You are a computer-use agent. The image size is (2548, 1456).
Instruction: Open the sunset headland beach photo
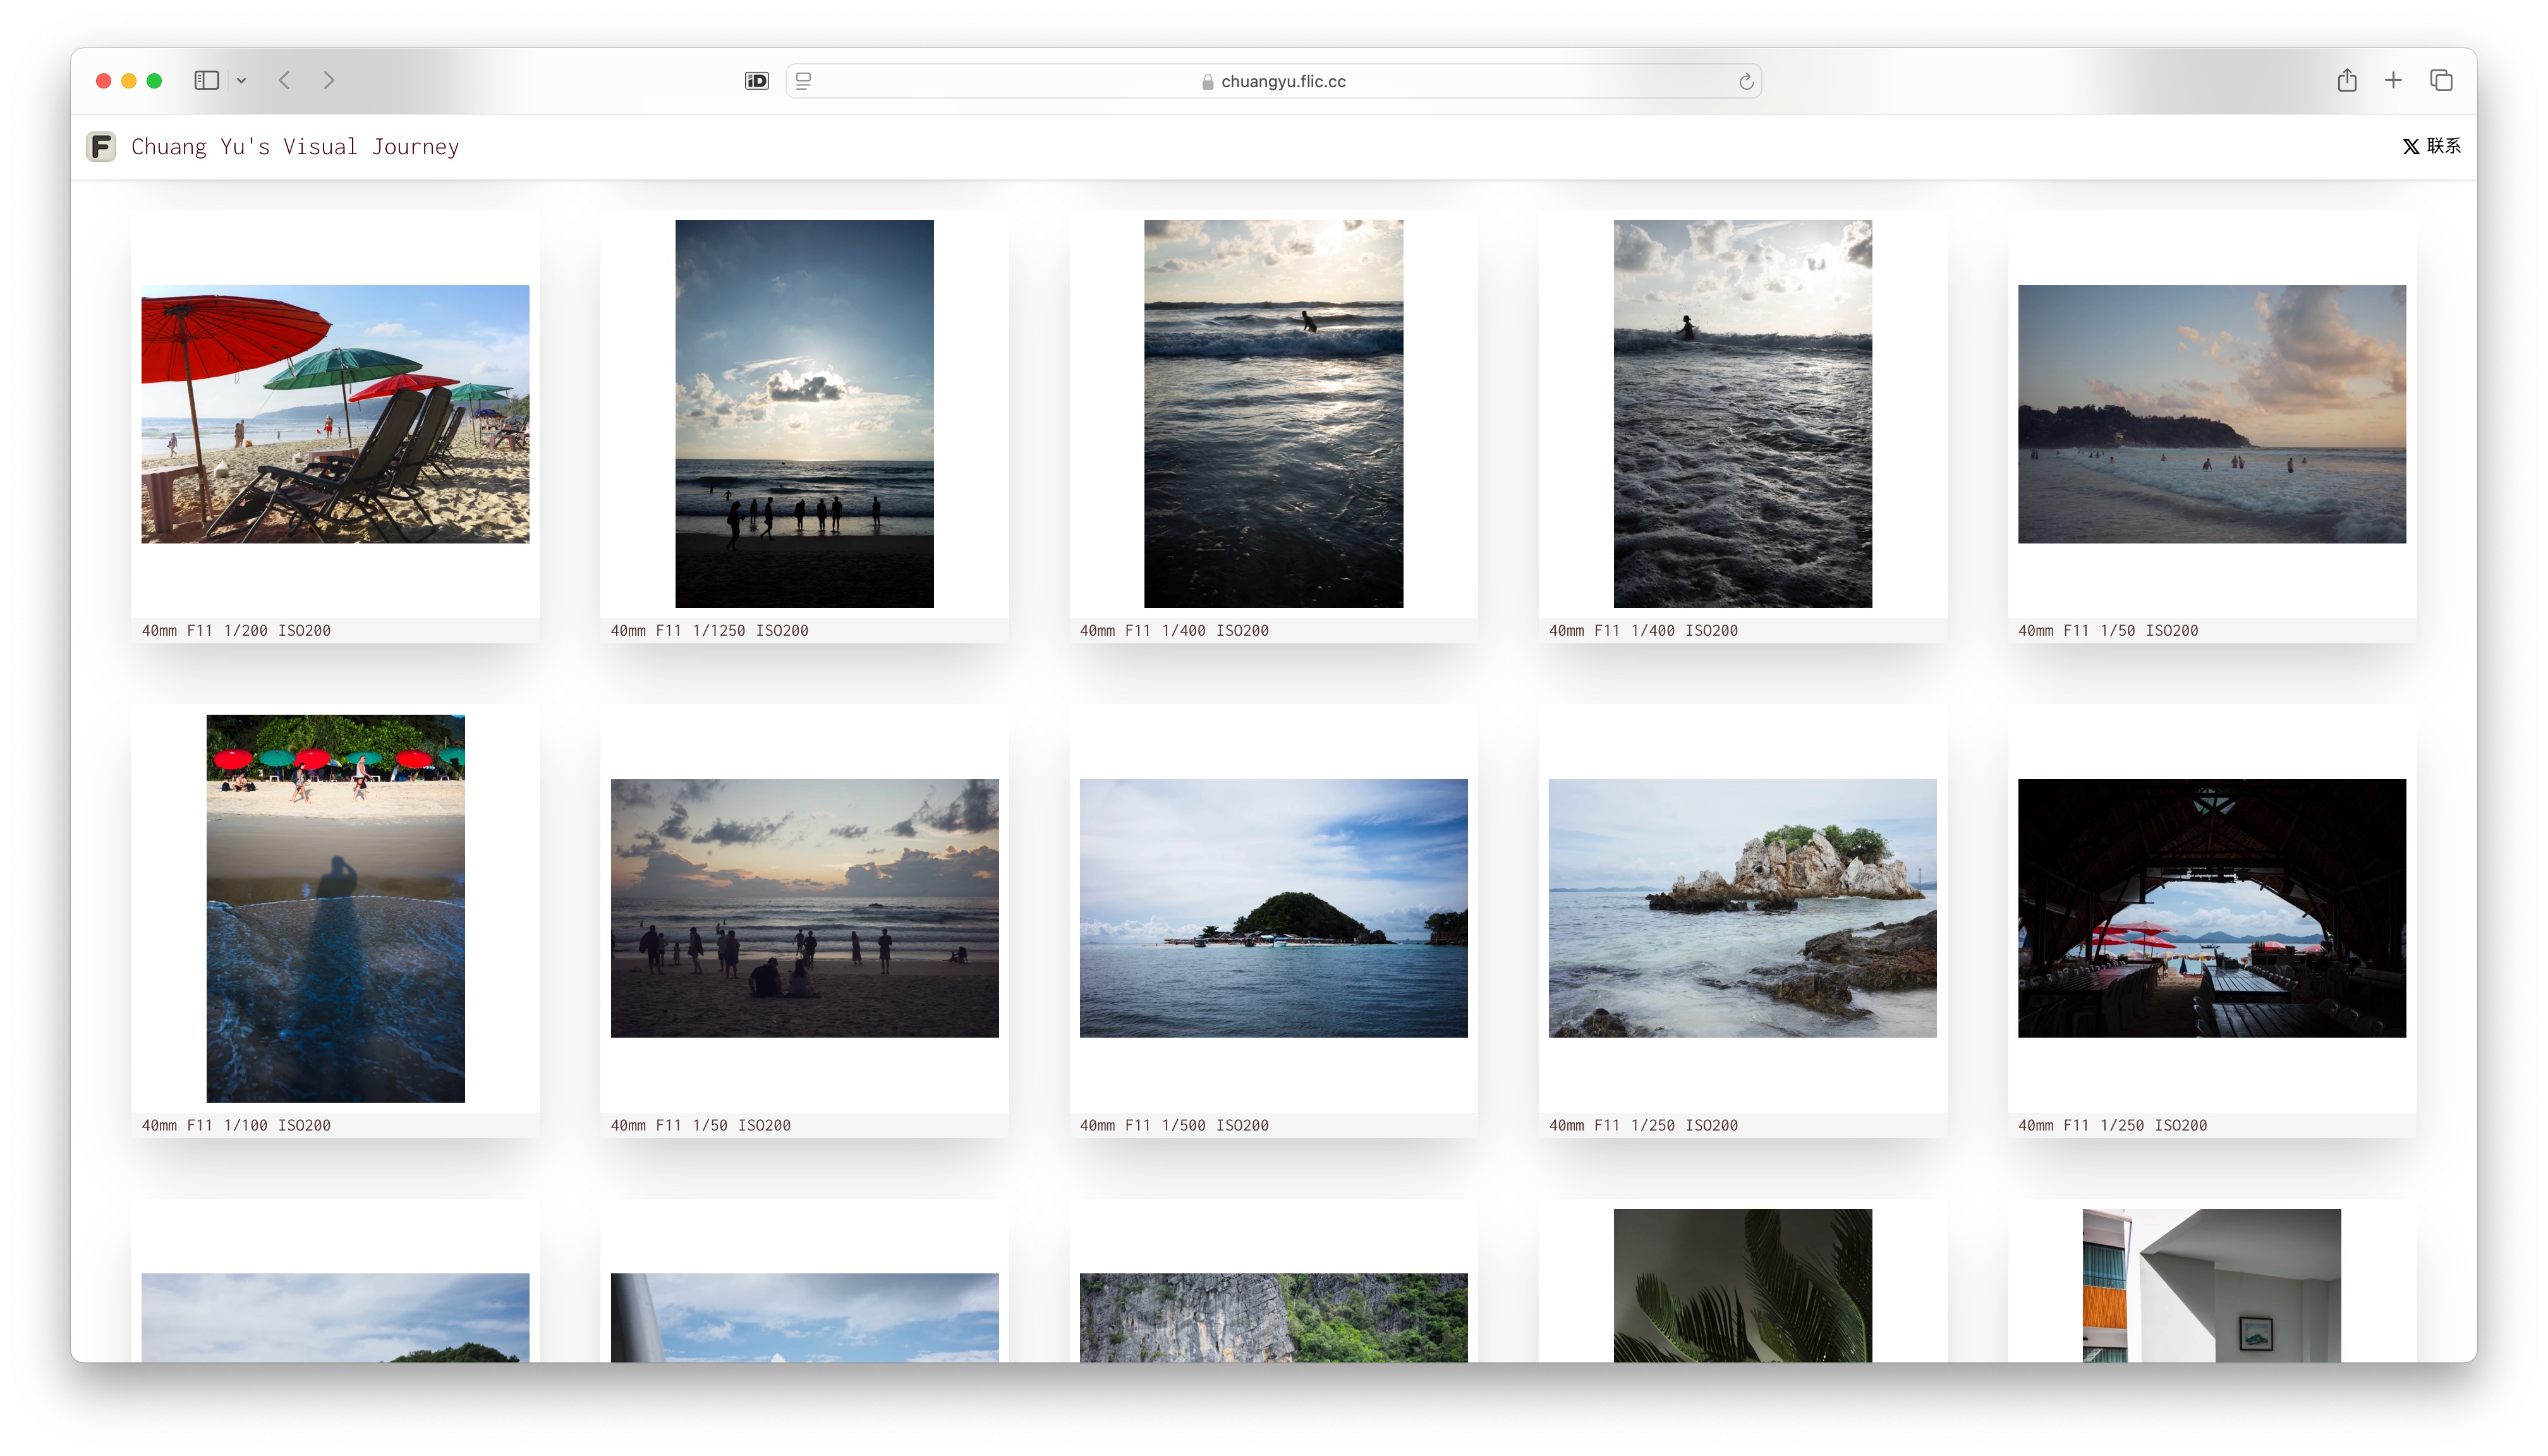coord(2211,414)
